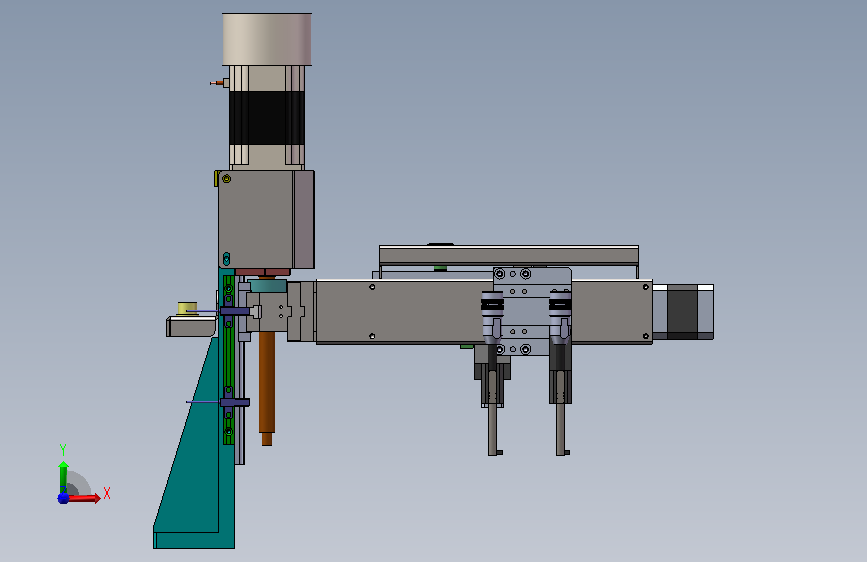The image size is (867, 562).
Task: Select the flat cover plate above the actuator
Action: (509, 255)
